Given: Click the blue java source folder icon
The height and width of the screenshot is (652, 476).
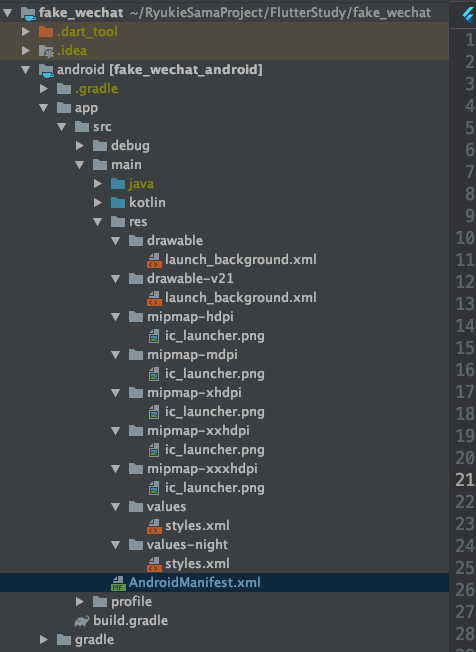Looking at the screenshot, I should [118, 184].
